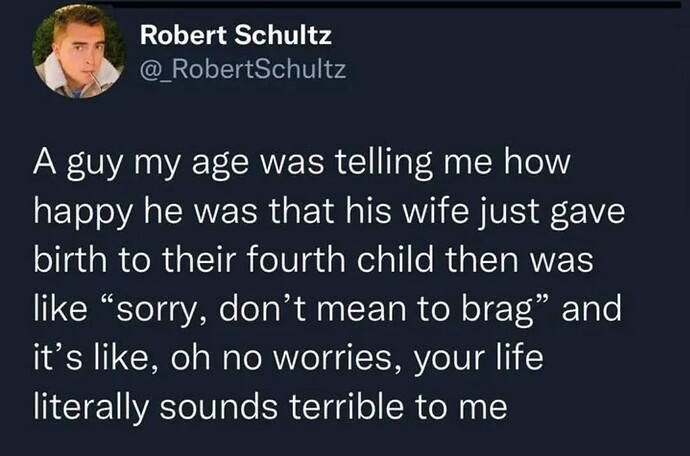Click Robert Schultz's profile avatar

point(79,52)
